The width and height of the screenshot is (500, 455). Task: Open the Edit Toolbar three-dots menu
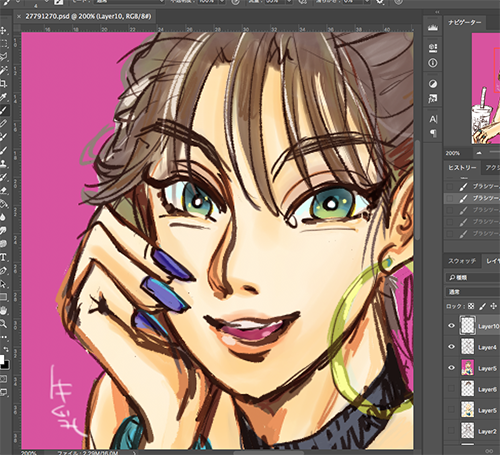[4, 337]
